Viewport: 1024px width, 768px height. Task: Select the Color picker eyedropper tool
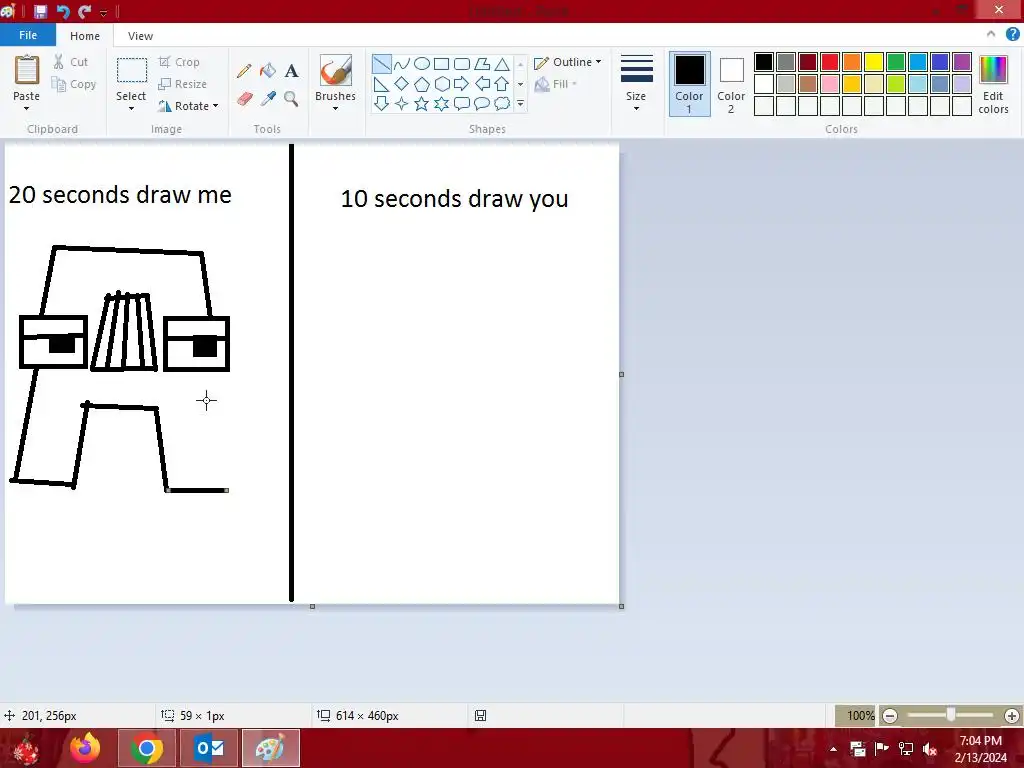click(x=268, y=99)
